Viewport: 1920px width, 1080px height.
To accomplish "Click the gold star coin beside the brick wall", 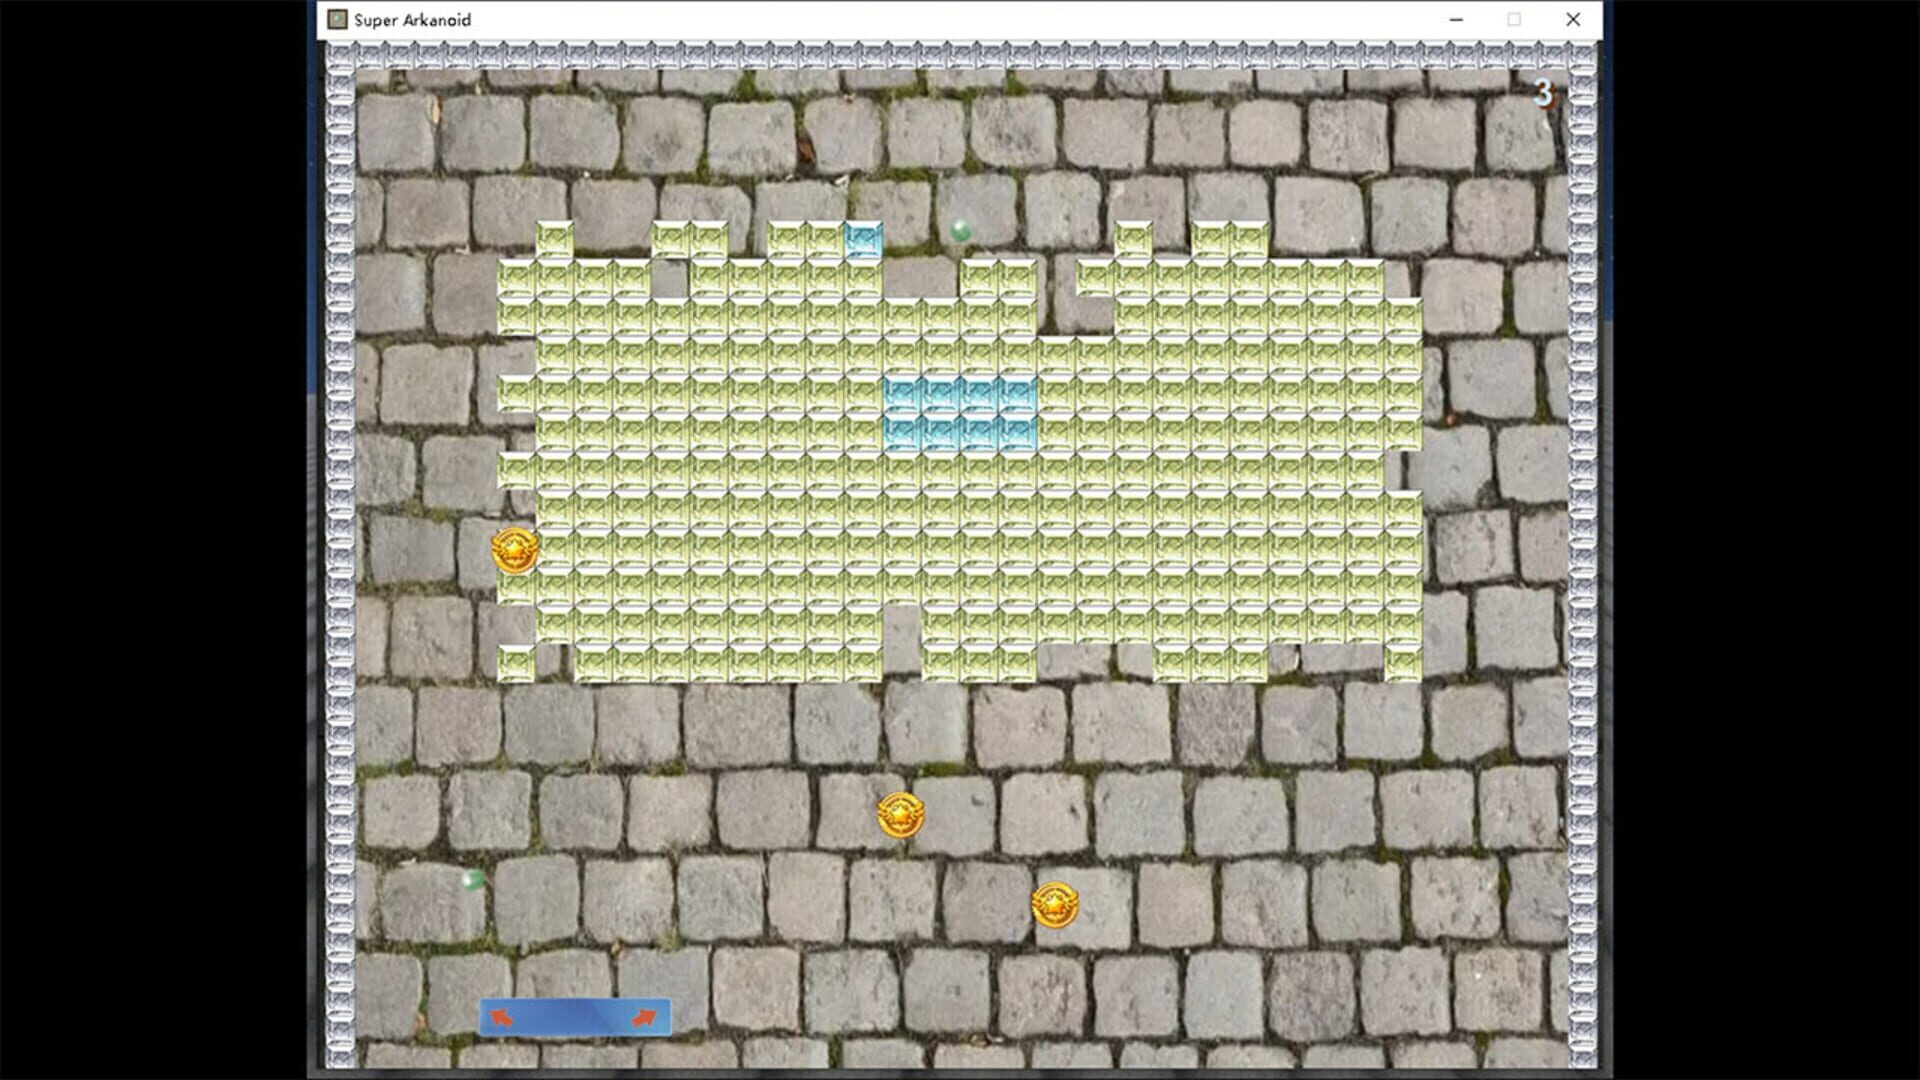I will (x=515, y=551).
